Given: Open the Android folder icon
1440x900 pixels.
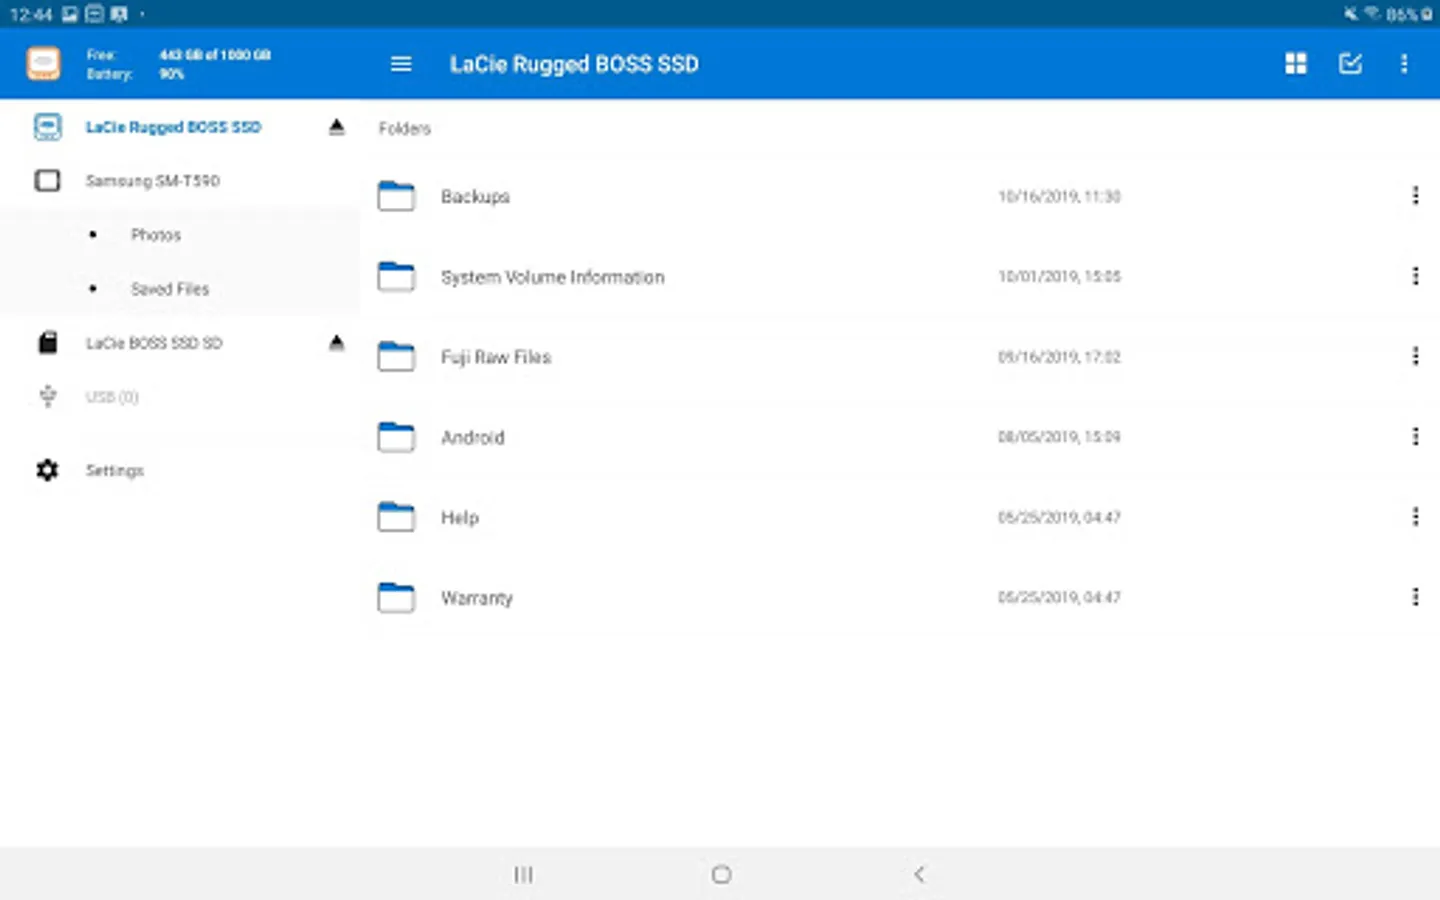Looking at the screenshot, I should 396,437.
